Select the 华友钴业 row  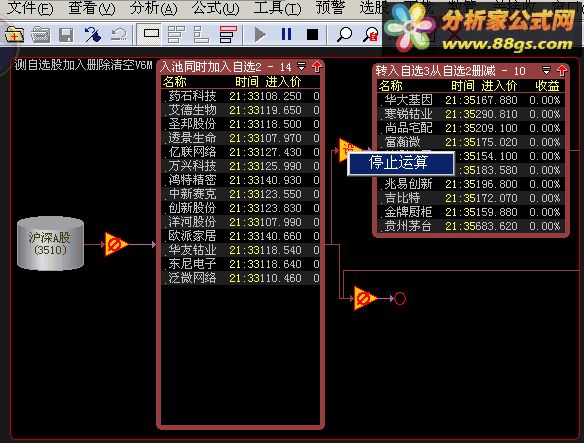click(x=241, y=250)
